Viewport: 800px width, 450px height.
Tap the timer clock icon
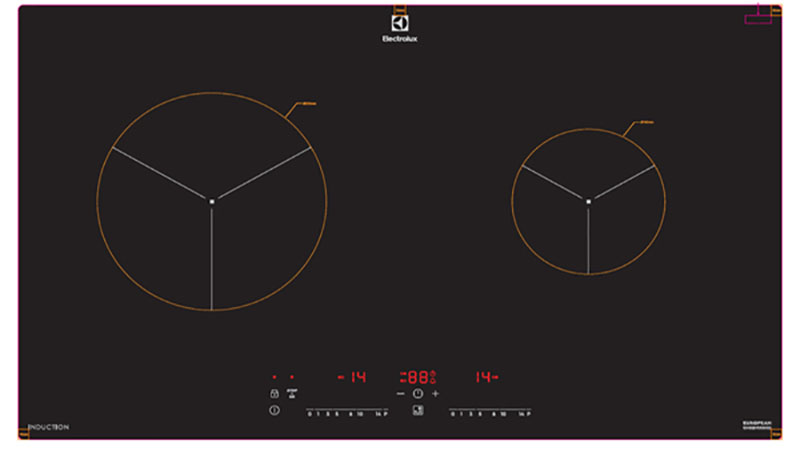418,394
